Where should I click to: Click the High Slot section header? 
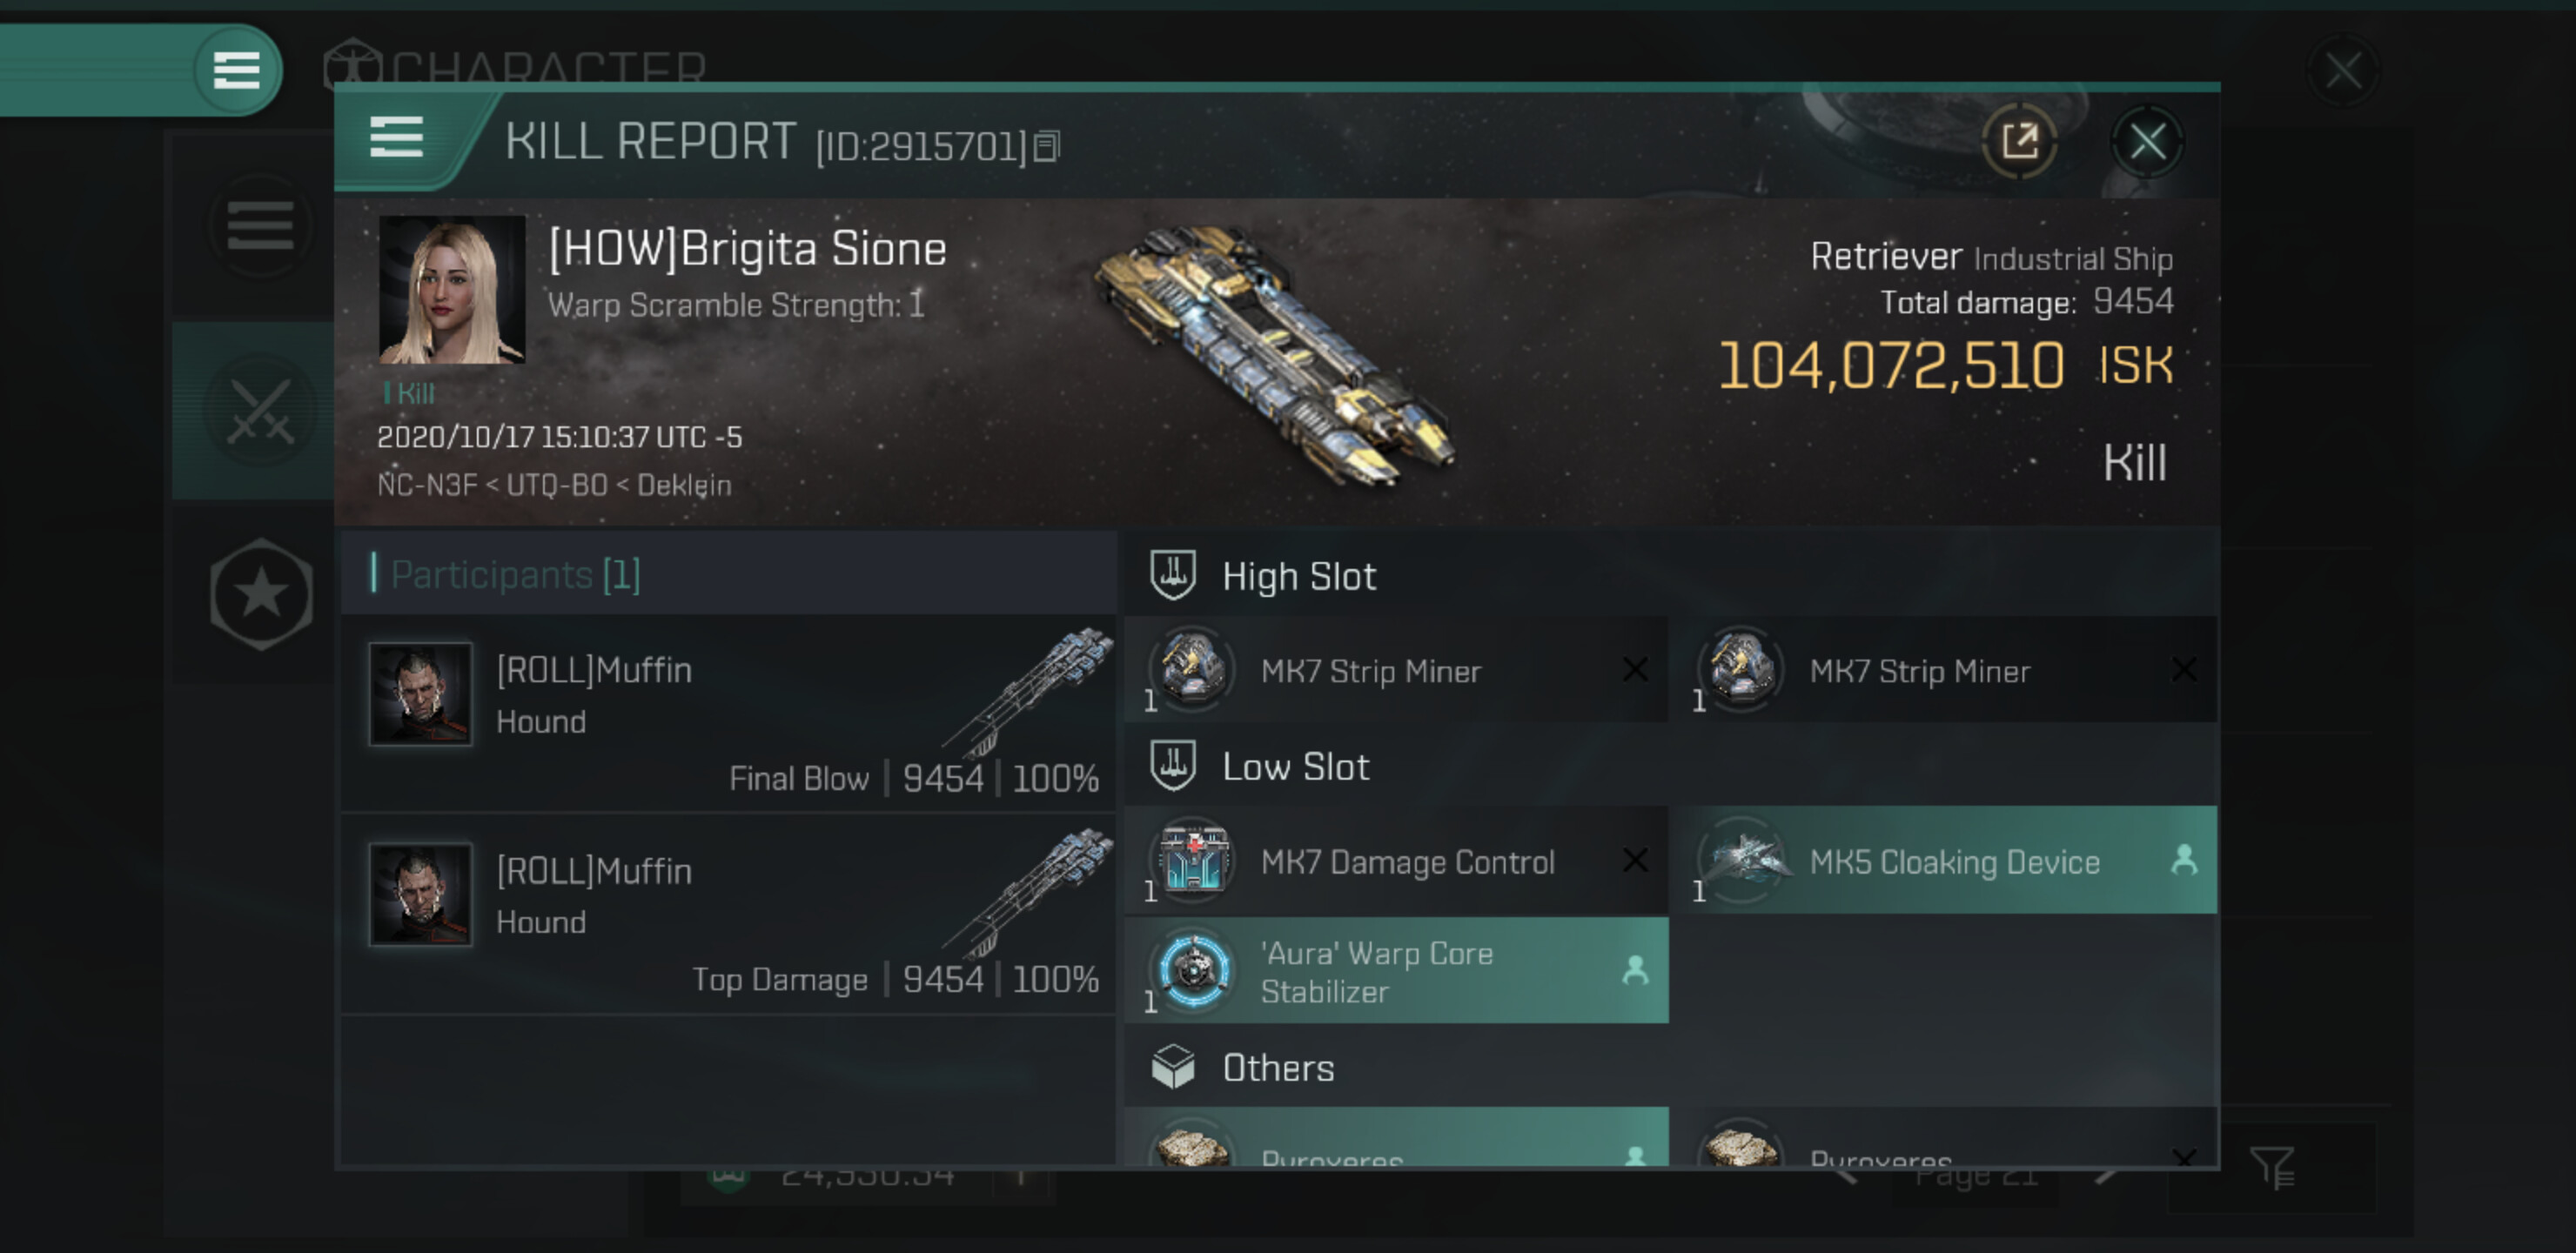coord(1298,576)
